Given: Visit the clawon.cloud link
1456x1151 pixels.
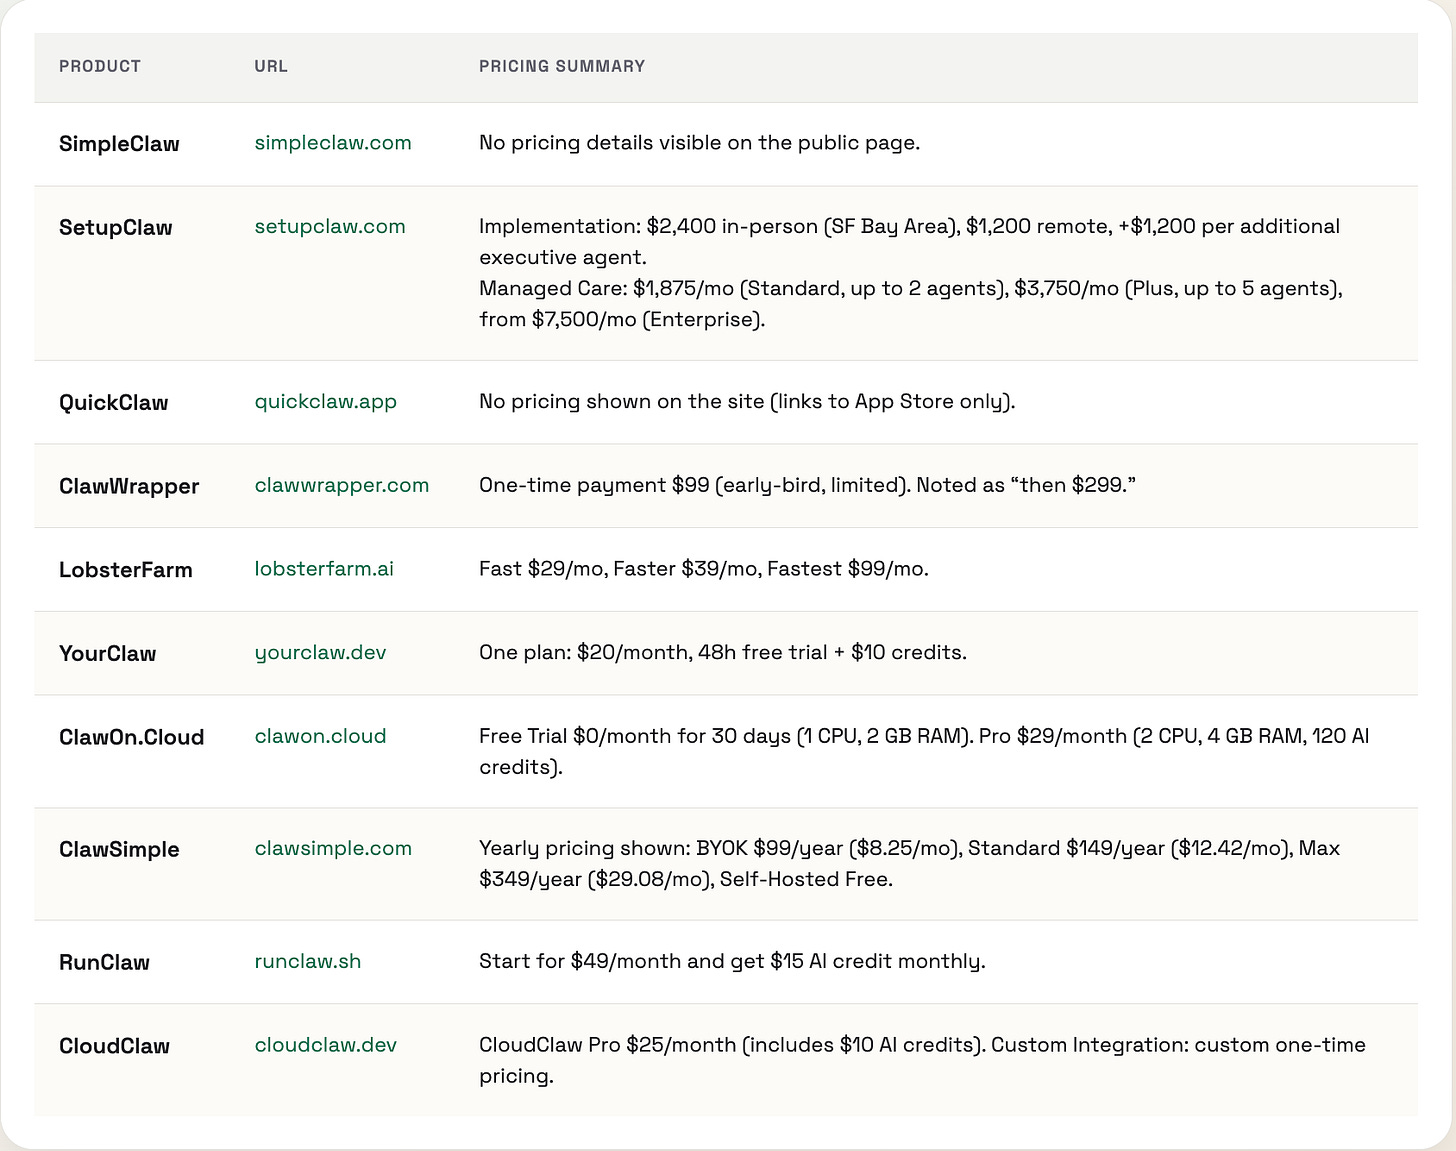Looking at the screenshot, I should click(x=320, y=736).
